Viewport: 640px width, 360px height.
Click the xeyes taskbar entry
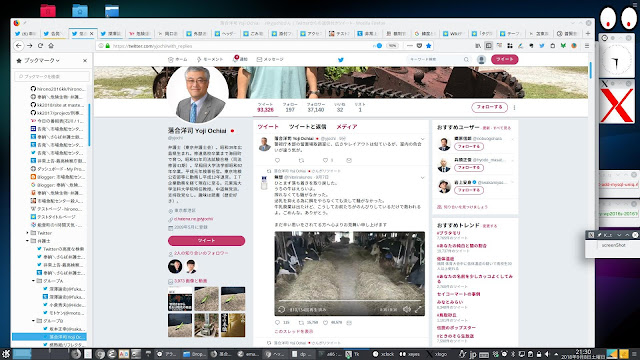tap(410, 354)
